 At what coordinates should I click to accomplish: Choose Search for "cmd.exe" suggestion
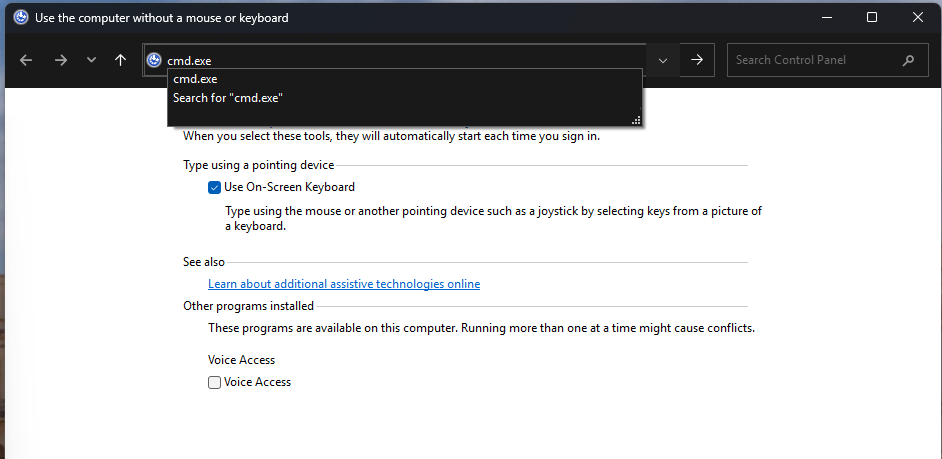[228, 98]
